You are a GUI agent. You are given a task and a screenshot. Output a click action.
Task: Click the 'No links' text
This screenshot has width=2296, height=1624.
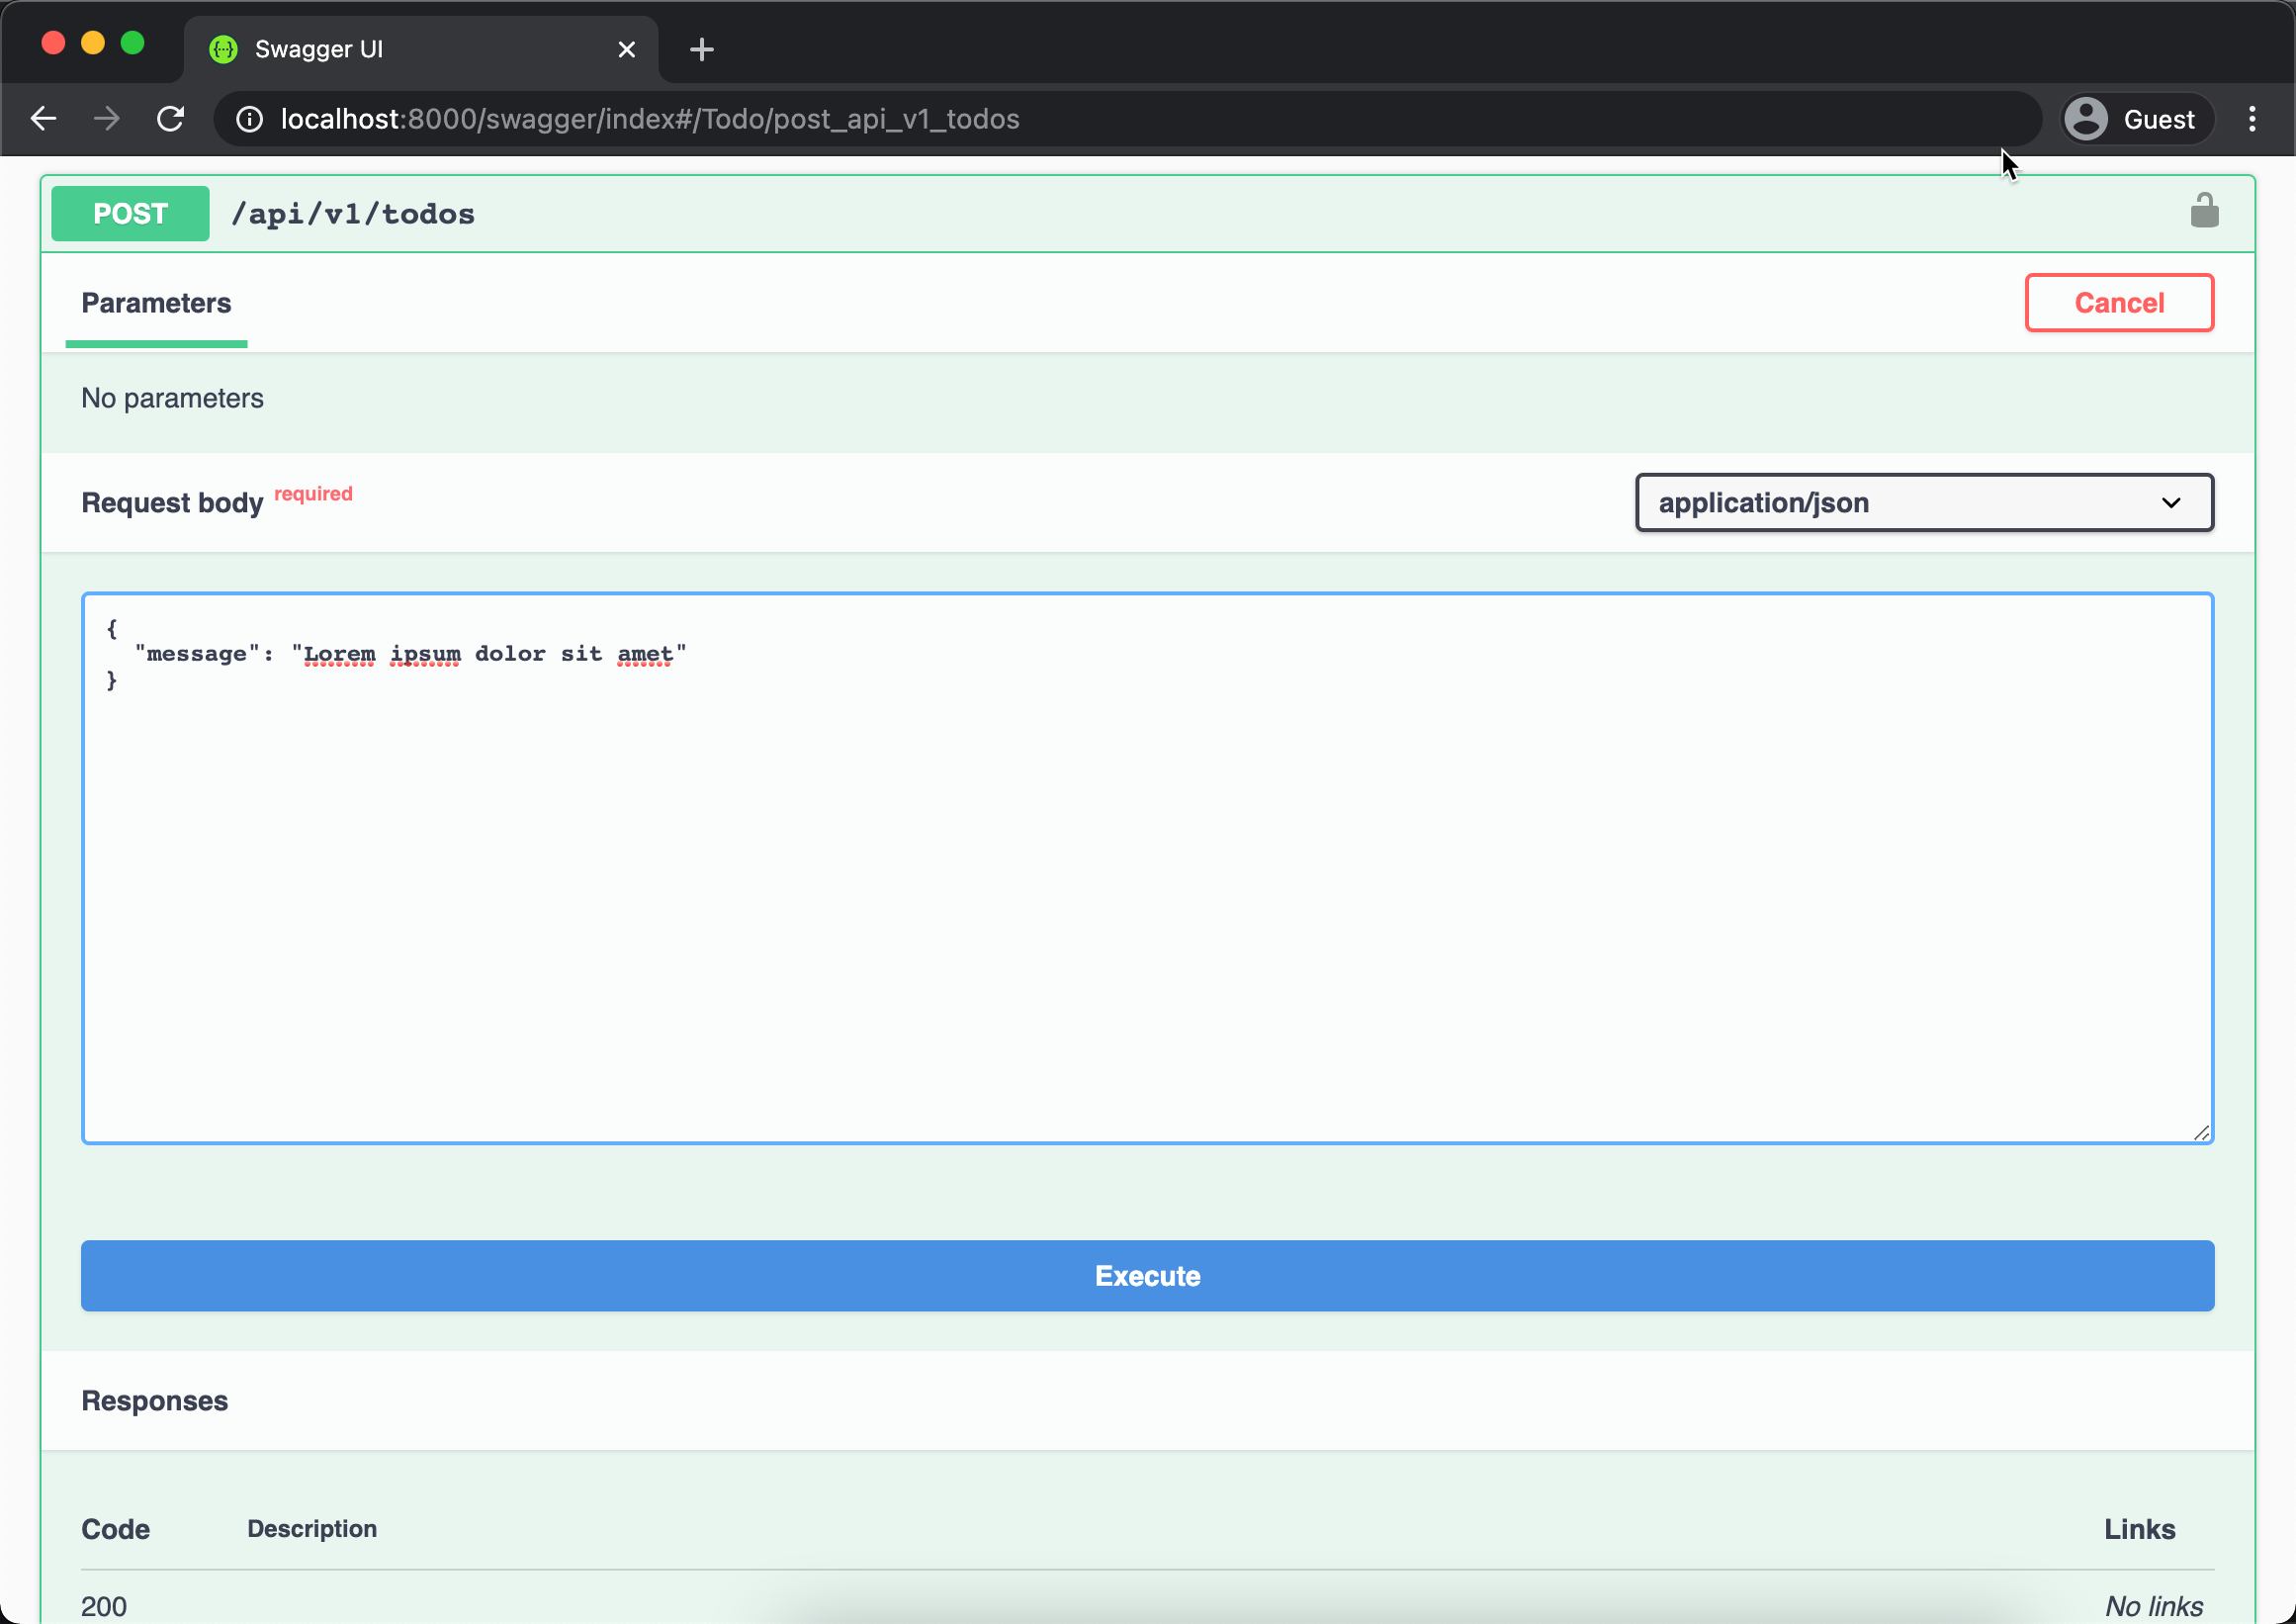tap(2154, 1605)
